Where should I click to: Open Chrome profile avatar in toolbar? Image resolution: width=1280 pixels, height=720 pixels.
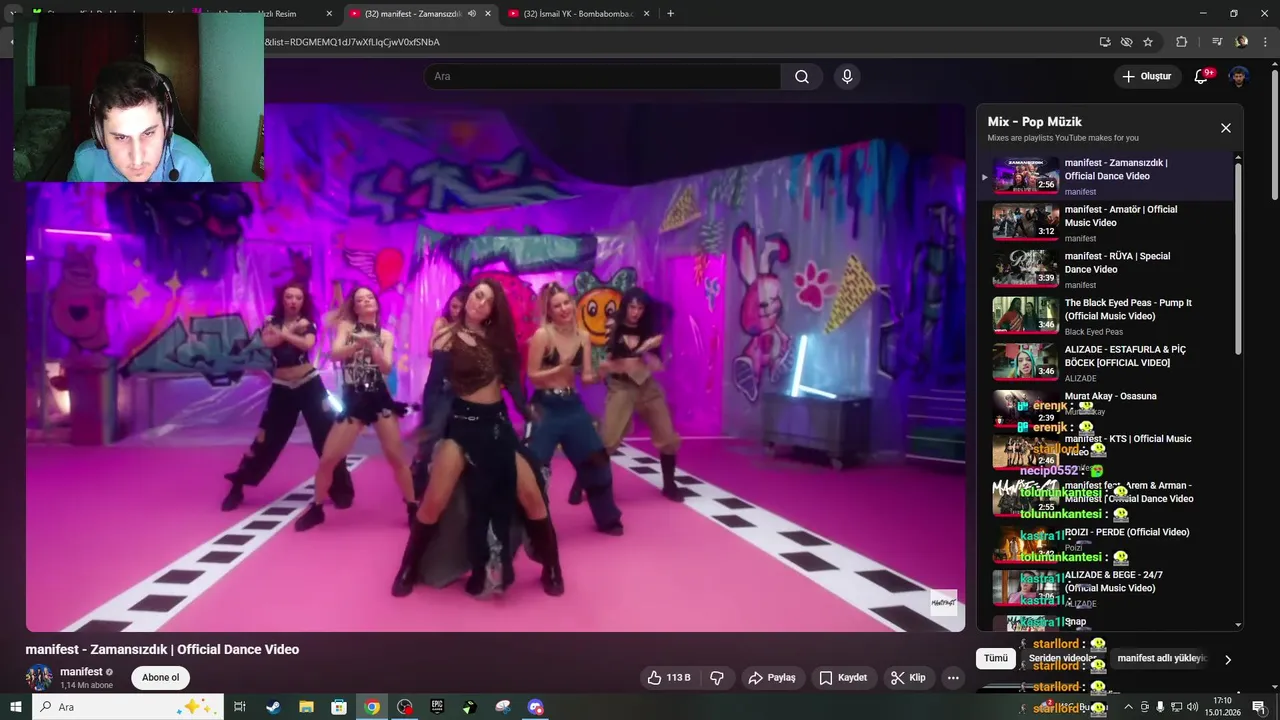pos(1242,42)
